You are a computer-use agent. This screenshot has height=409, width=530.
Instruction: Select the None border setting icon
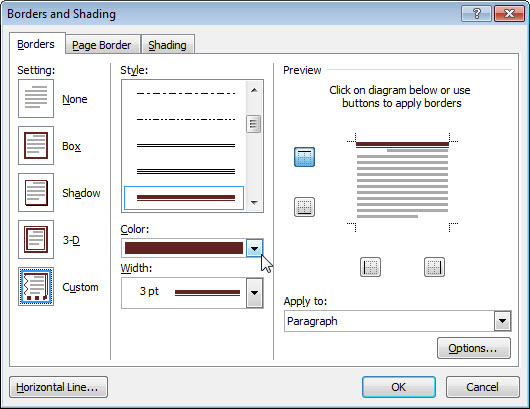click(36, 99)
